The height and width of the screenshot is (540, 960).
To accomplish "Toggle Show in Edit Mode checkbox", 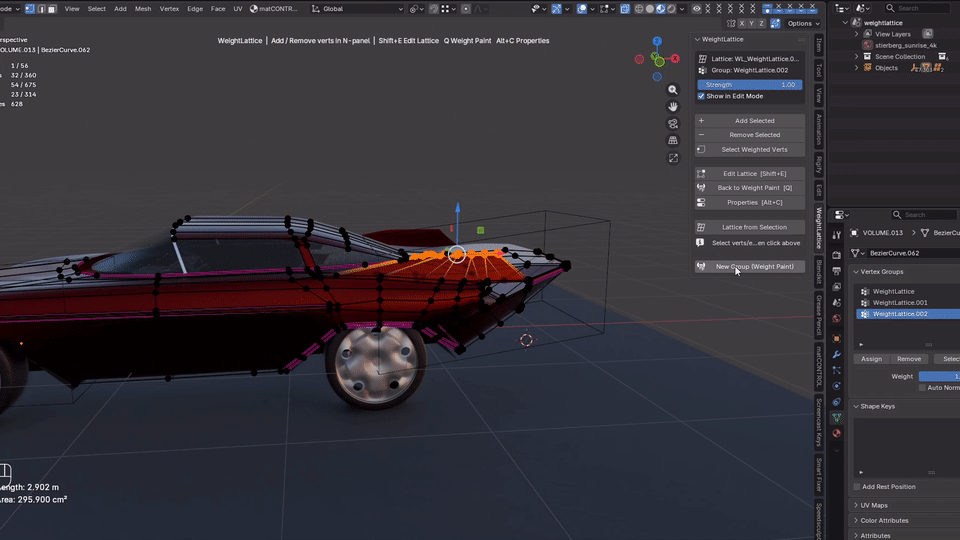I will tap(701, 96).
